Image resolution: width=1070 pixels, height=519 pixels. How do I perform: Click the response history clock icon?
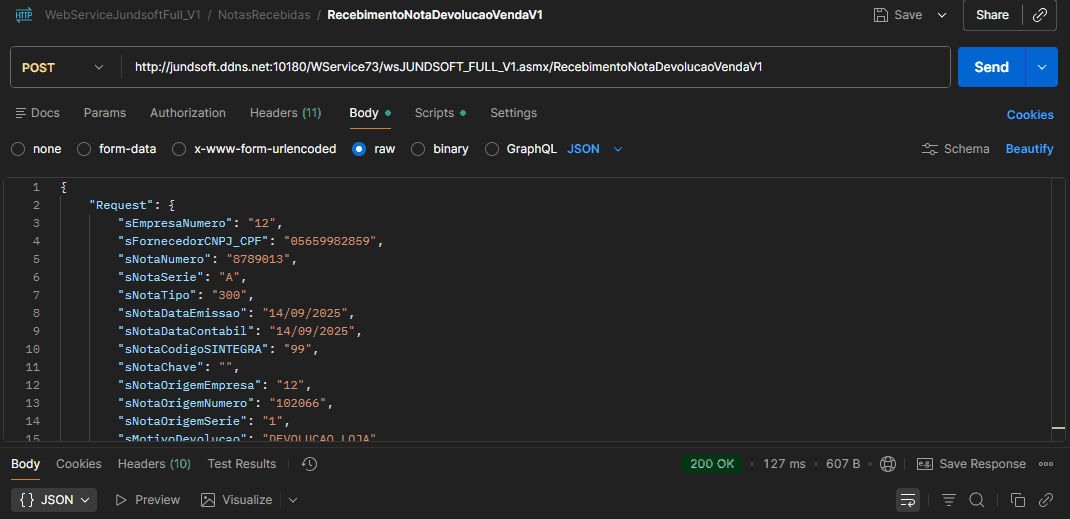tap(309, 464)
